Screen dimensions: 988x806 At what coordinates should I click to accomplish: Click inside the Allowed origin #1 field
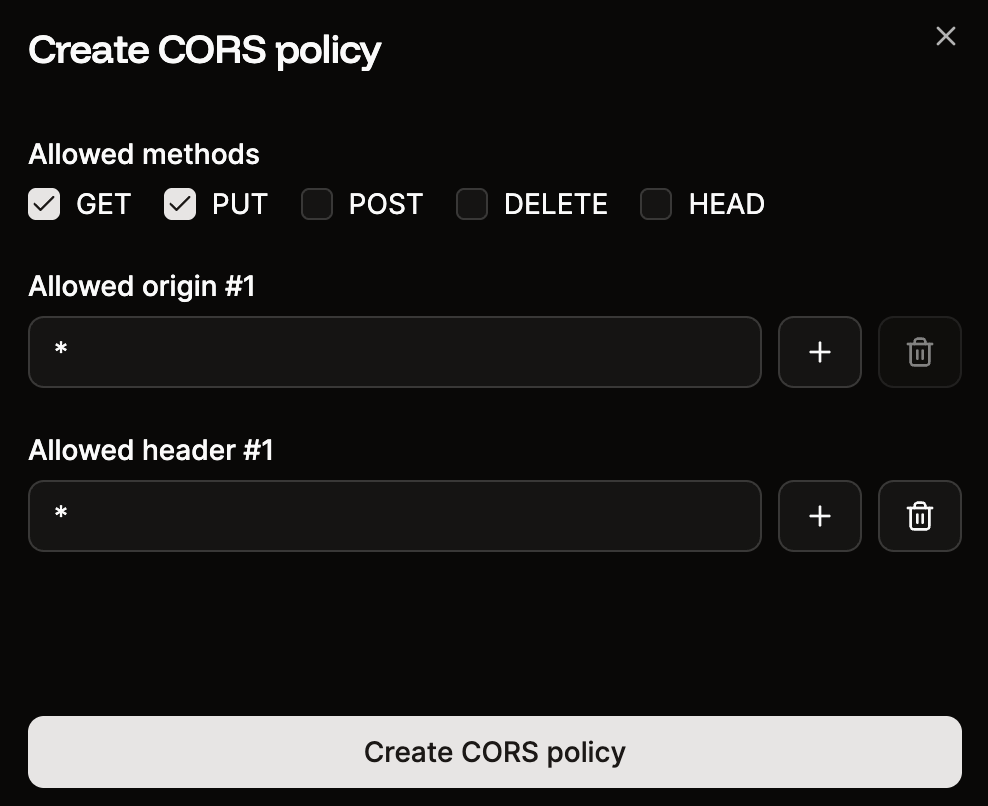point(395,352)
